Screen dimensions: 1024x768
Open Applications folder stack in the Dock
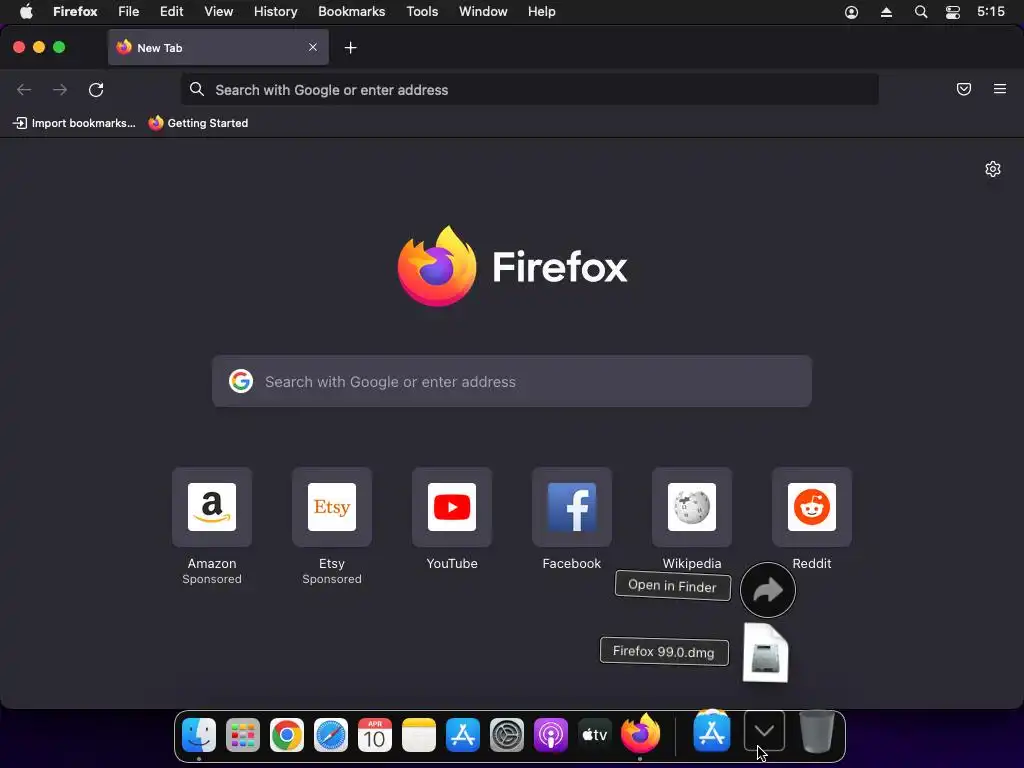click(x=712, y=731)
